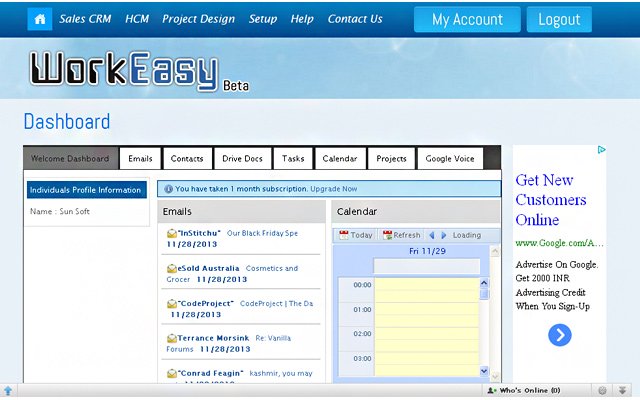Open the Help menu
The height and width of the screenshot is (400, 640).
(x=302, y=19)
